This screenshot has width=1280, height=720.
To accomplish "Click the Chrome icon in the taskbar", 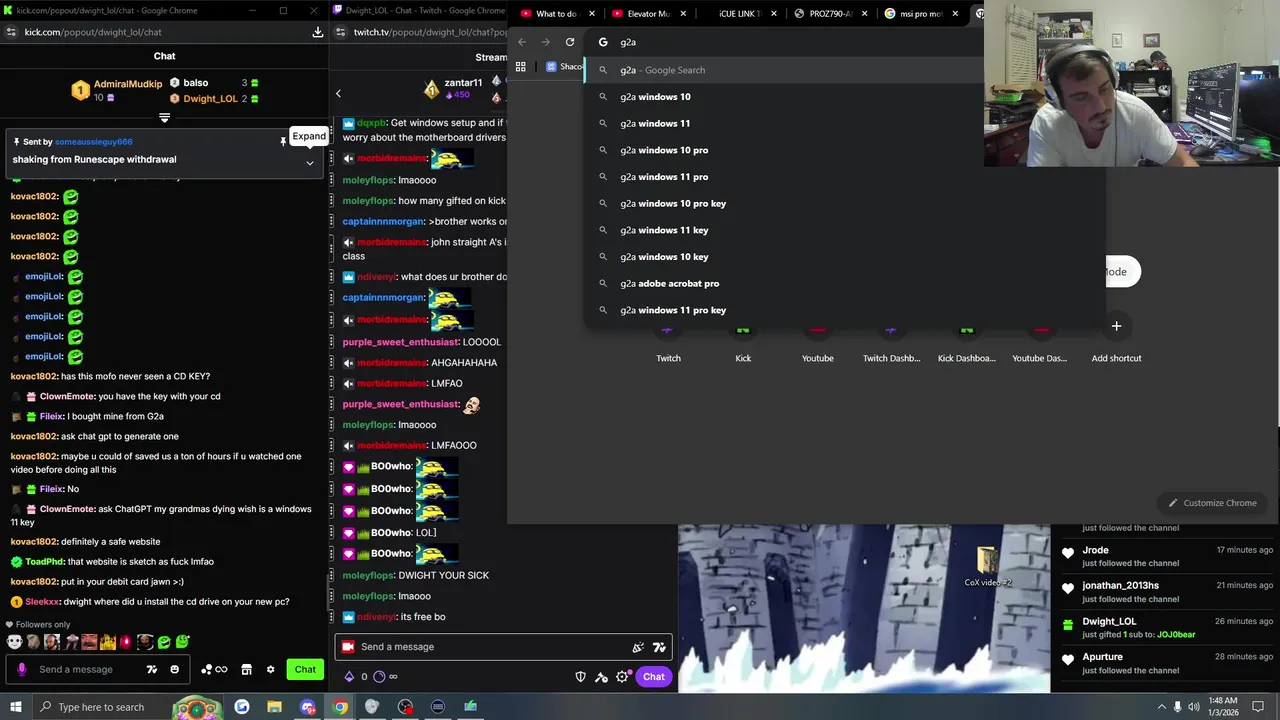I will click(x=340, y=707).
